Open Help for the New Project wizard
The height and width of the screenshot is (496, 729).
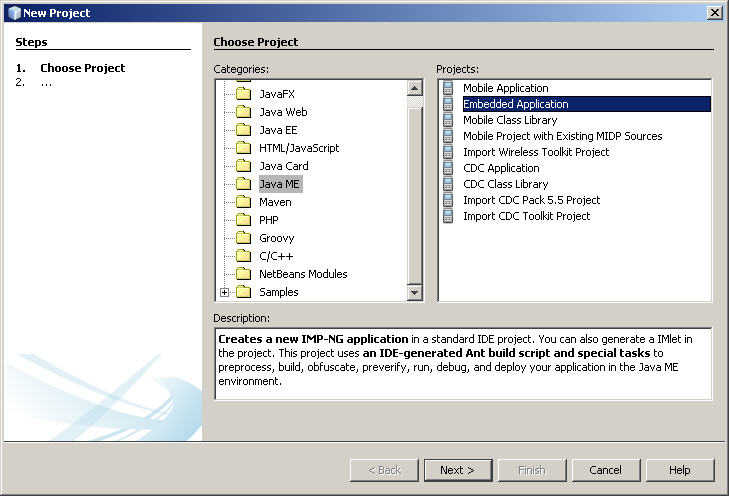point(680,470)
